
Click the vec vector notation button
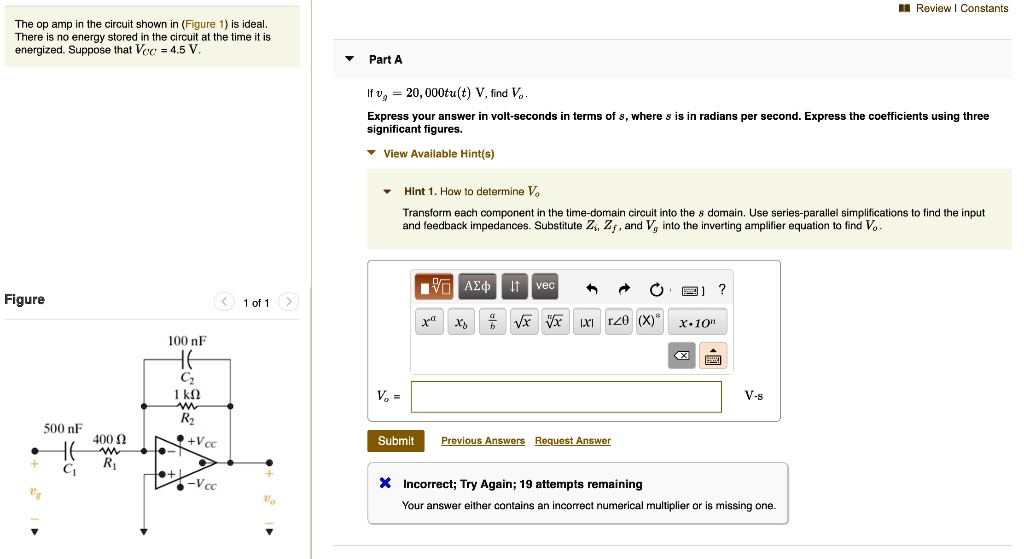click(x=545, y=286)
